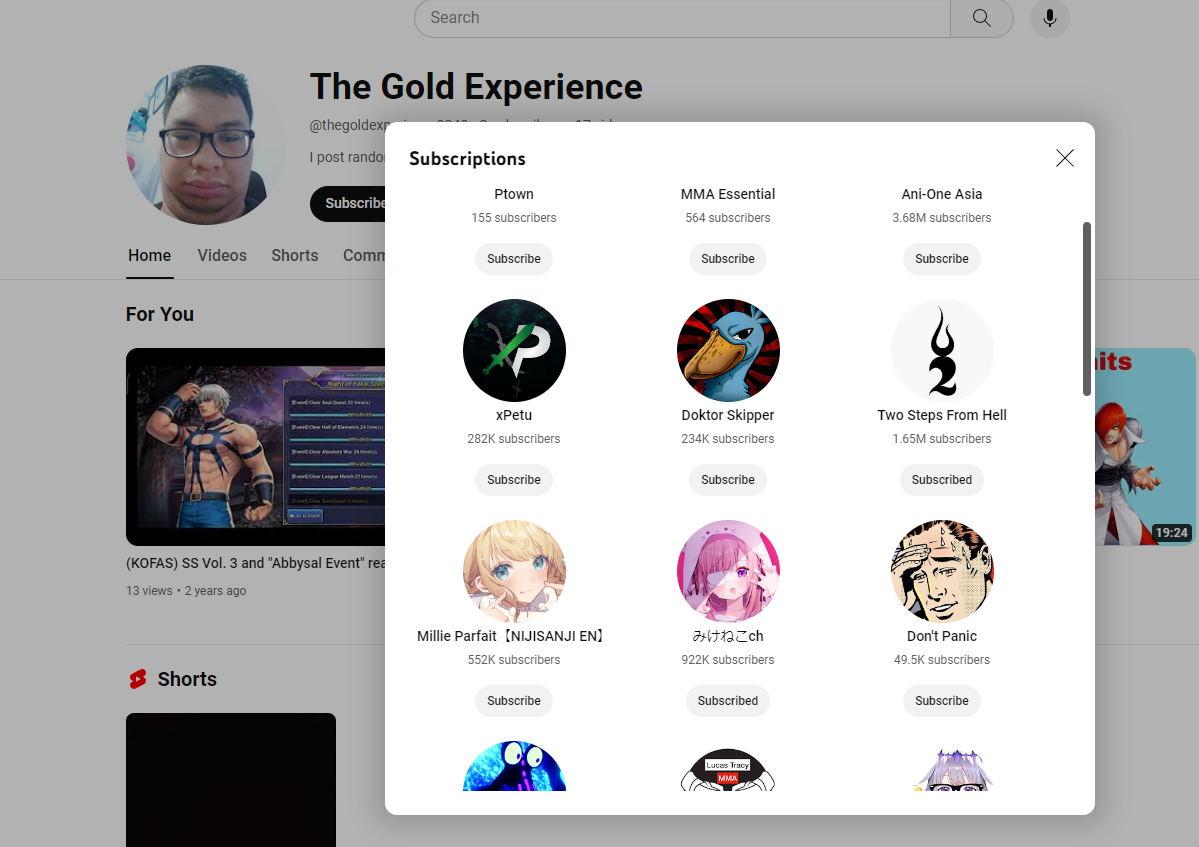
Task: Click the search magnifier icon
Action: (x=981, y=18)
